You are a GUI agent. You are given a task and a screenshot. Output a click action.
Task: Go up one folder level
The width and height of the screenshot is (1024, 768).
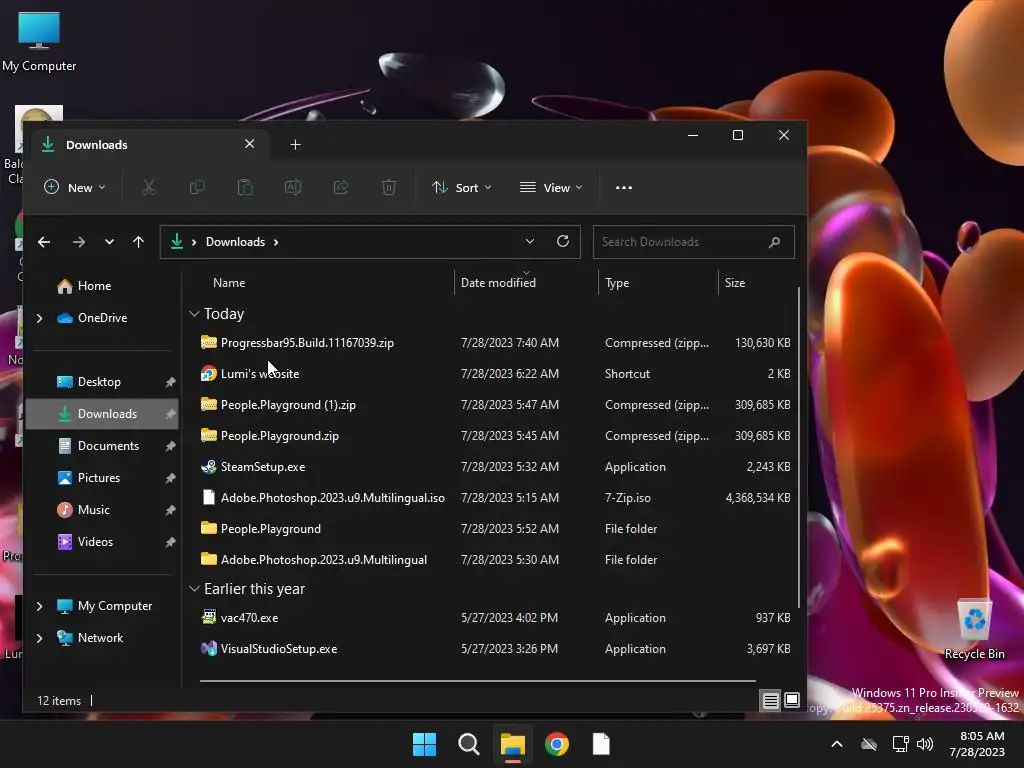[138, 242]
